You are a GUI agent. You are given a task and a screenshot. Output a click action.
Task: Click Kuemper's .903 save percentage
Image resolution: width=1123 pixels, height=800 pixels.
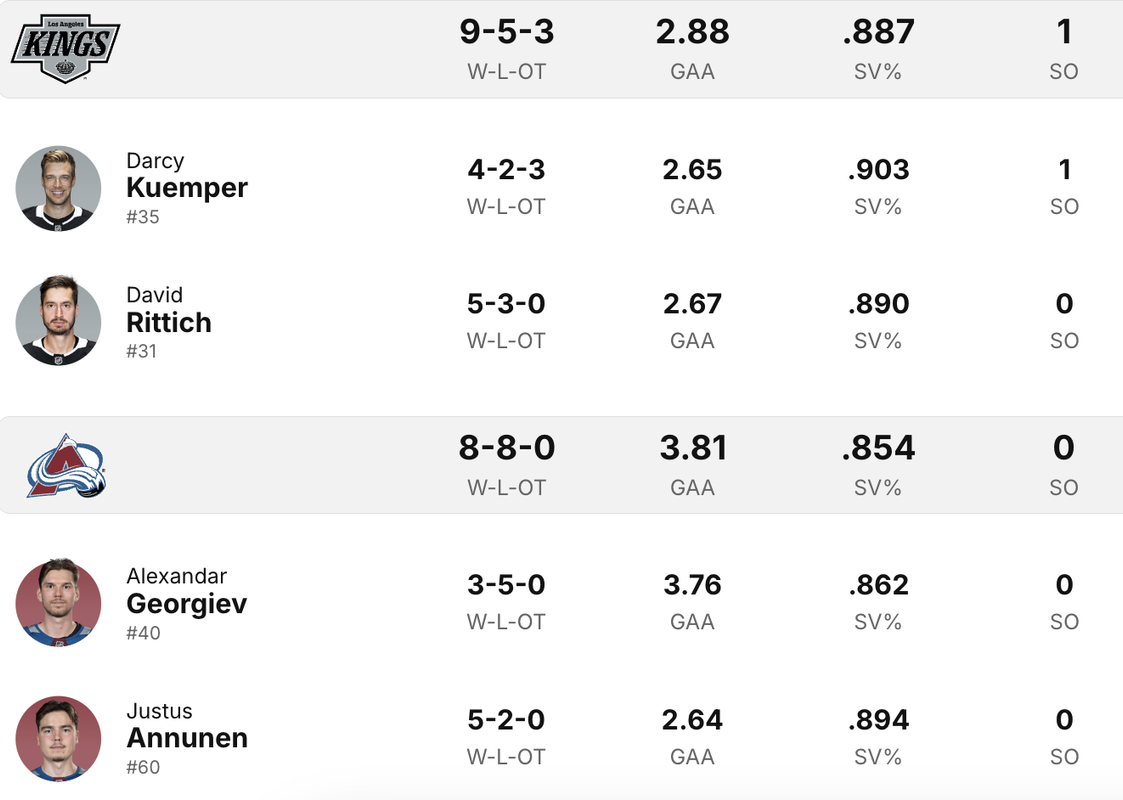(878, 170)
